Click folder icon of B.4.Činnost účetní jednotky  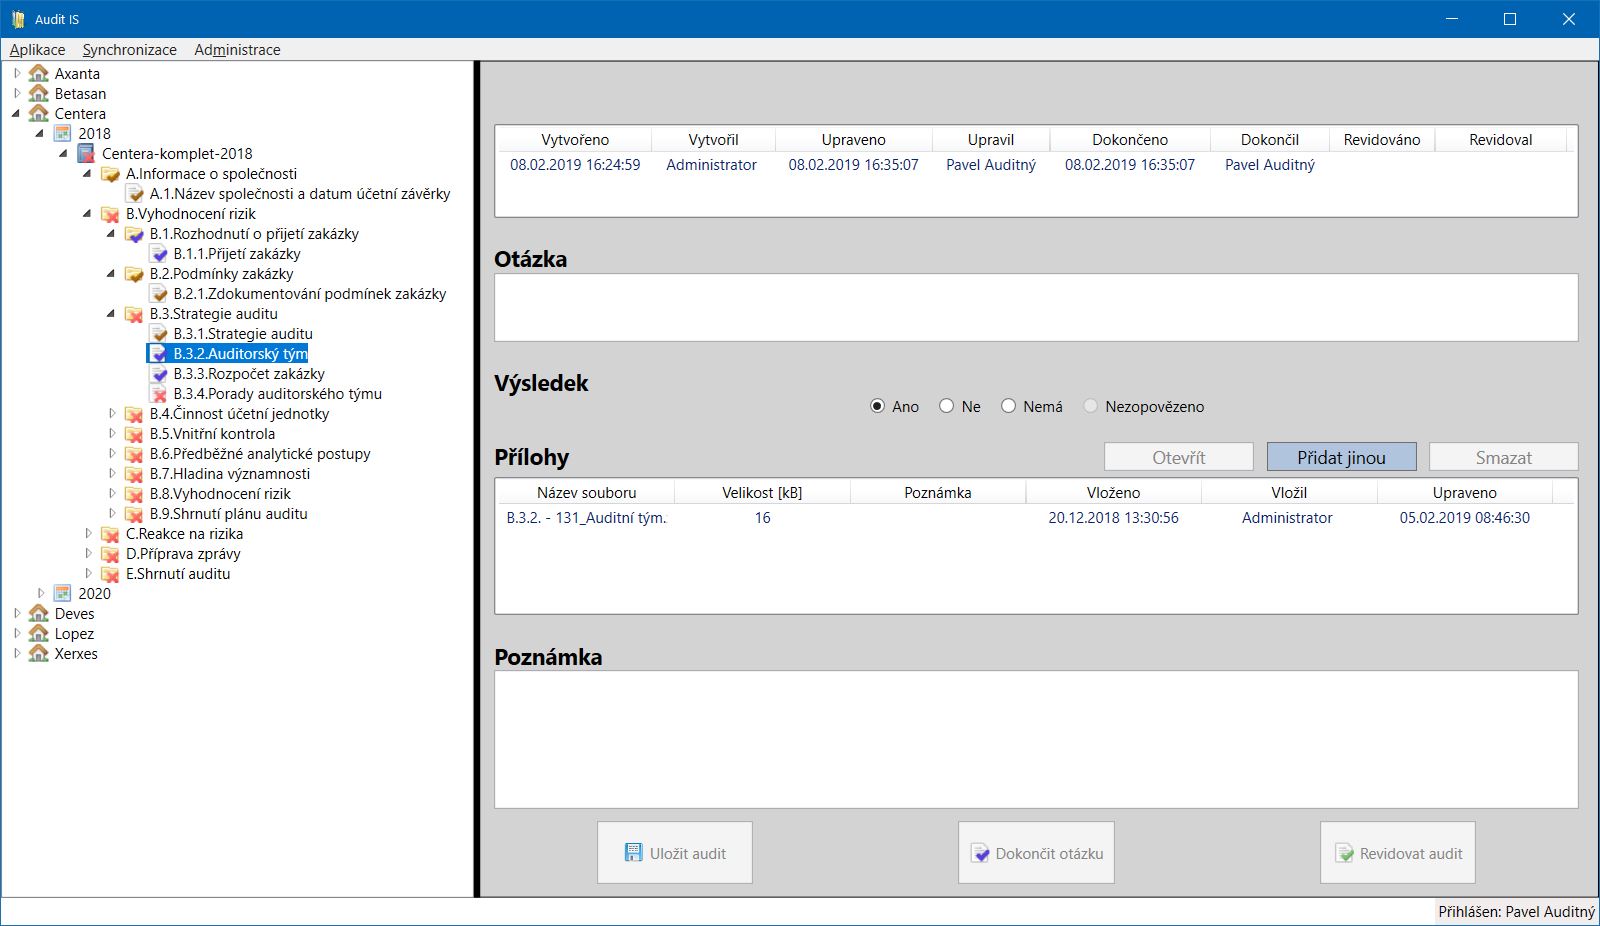134,414
